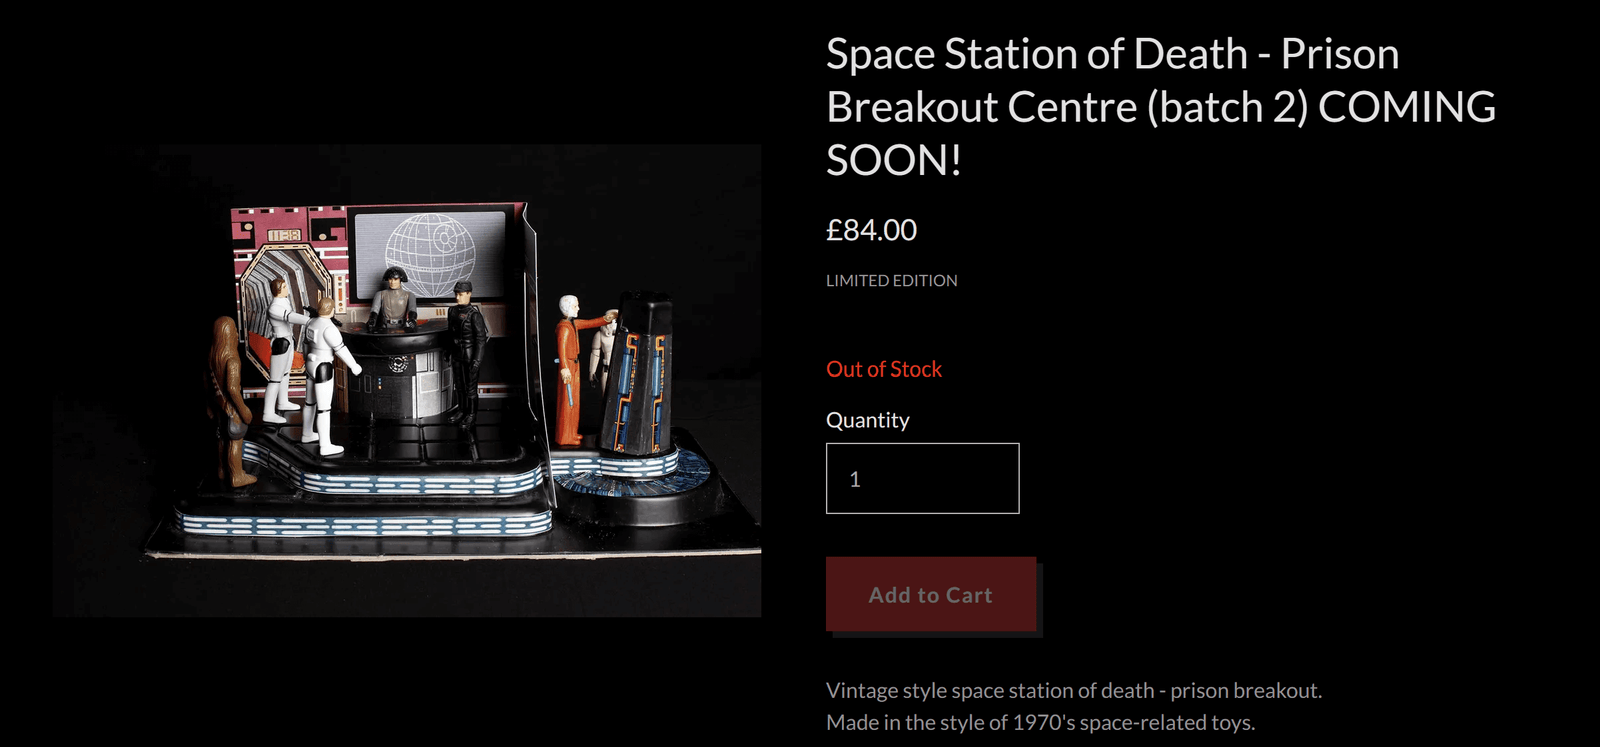This screenshot has width=1600, height=747.
Task: Click the £84.00 price text
Action: (871, 230)
